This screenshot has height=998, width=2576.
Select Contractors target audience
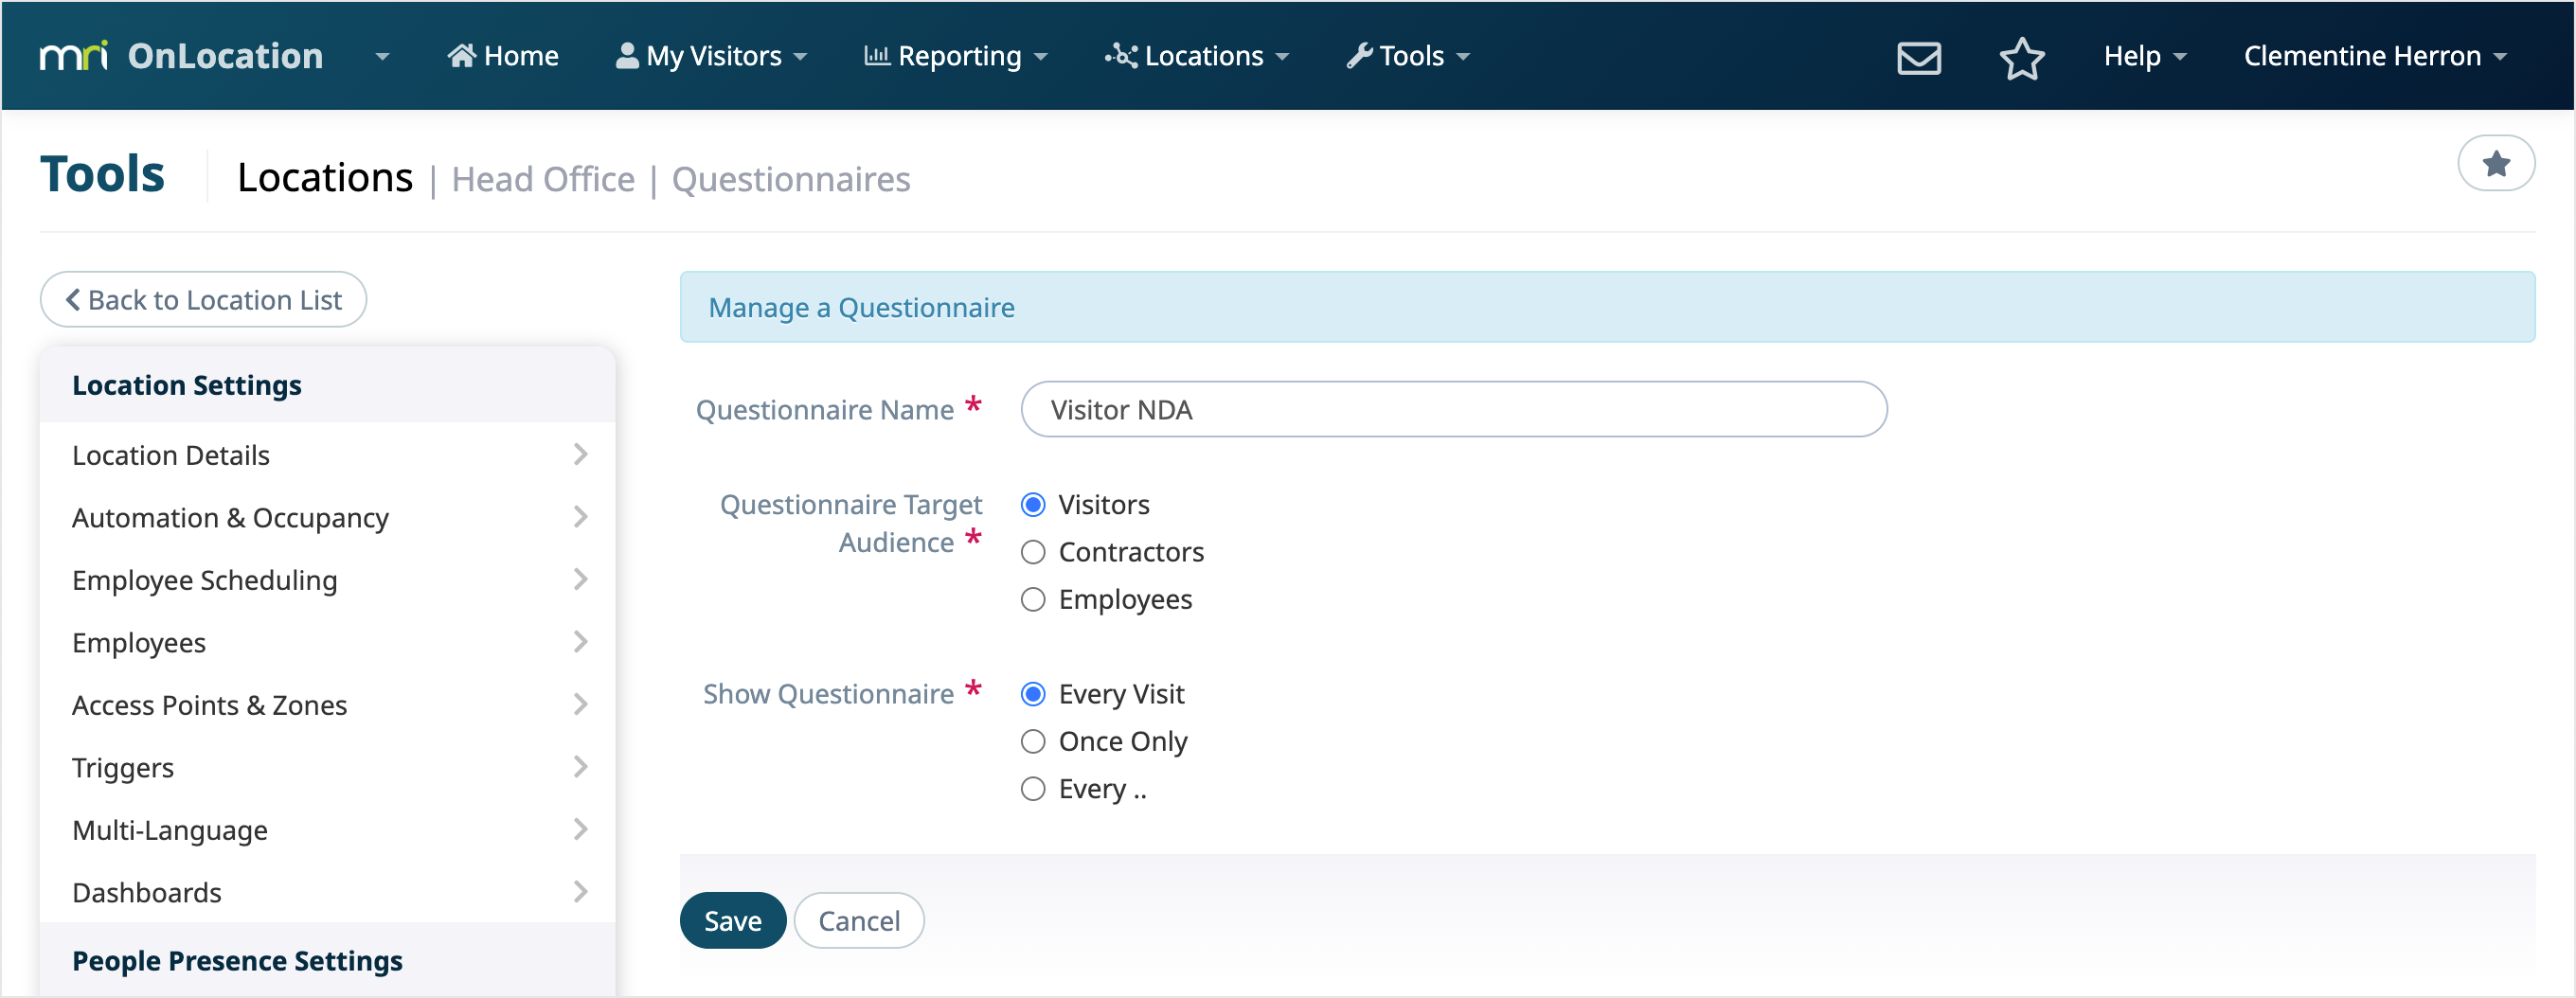tap(1033, 552)
